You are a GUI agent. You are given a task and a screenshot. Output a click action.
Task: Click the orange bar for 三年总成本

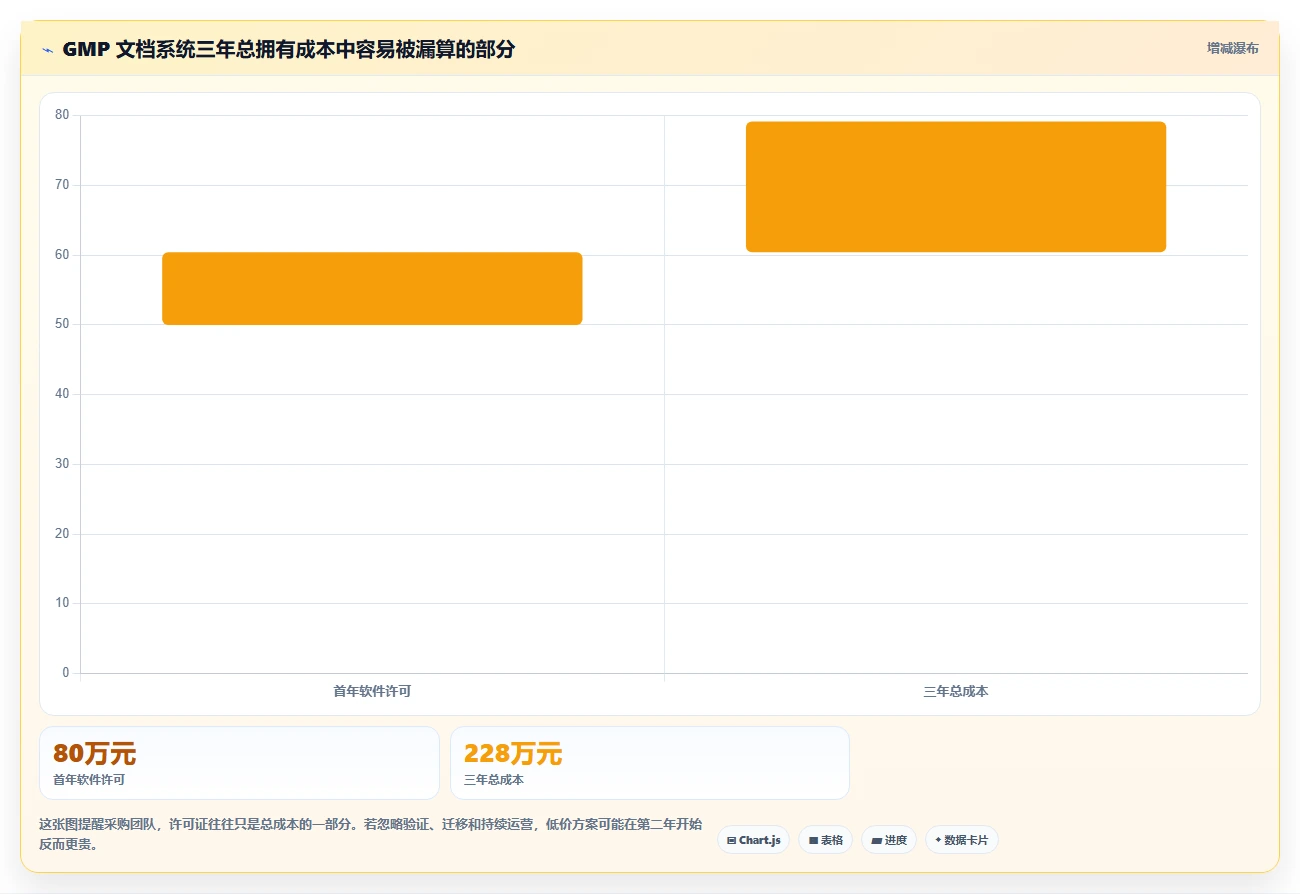click(x=956, y=187)
